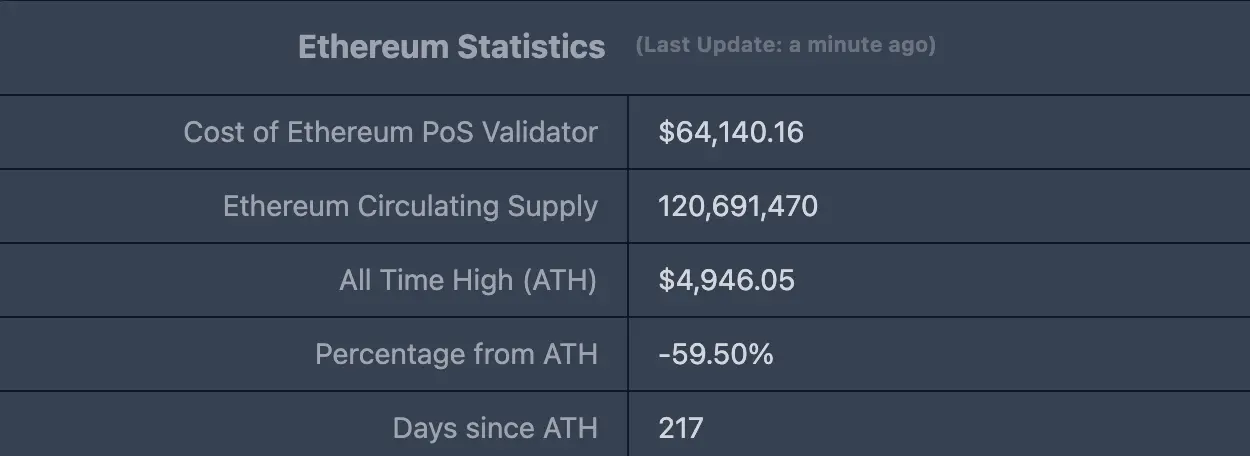
Task: Click "(ATH)" in the All Time High label
Action: [560, 280]
